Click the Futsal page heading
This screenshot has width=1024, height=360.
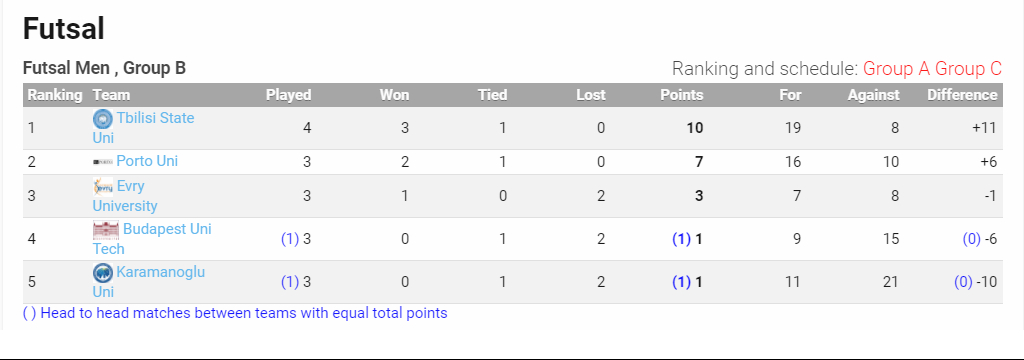(64, 29)
